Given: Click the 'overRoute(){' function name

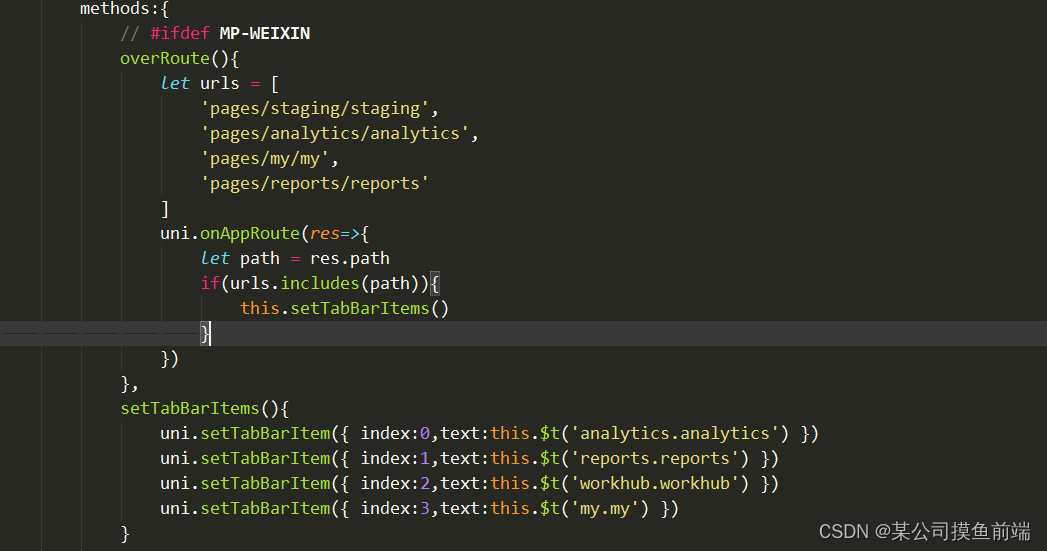Looking at the screenshot, I should (179, 59).
